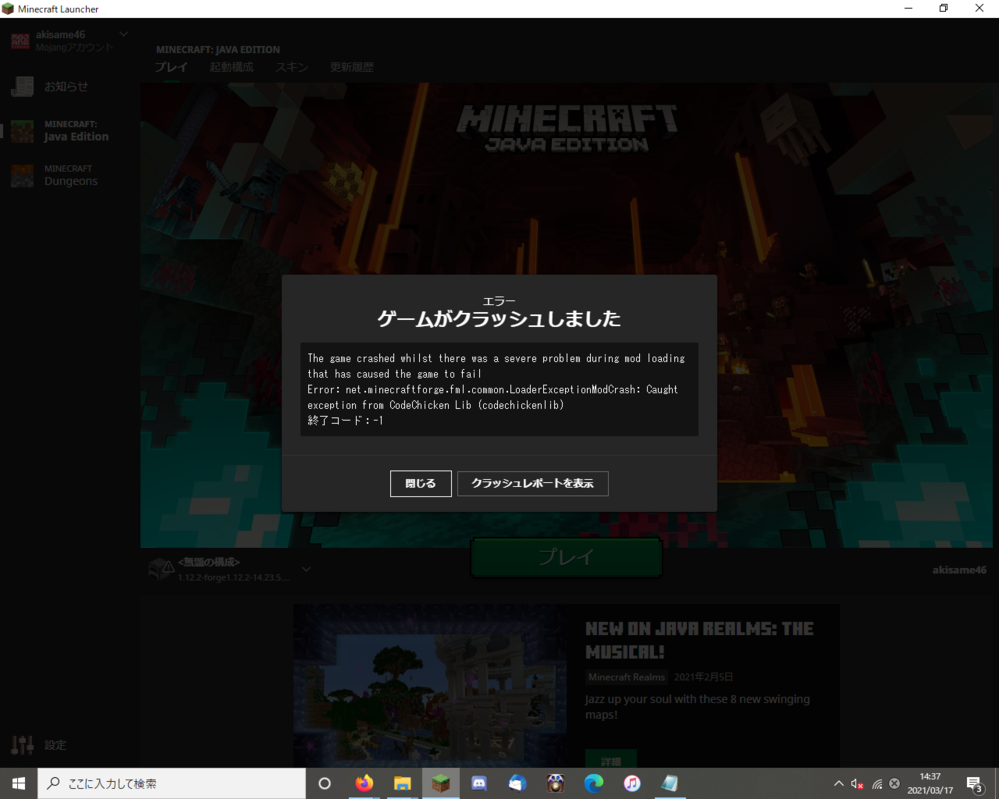Click the taskbar search field
This screenshot has height=799, width=999.
pos(172,783)
